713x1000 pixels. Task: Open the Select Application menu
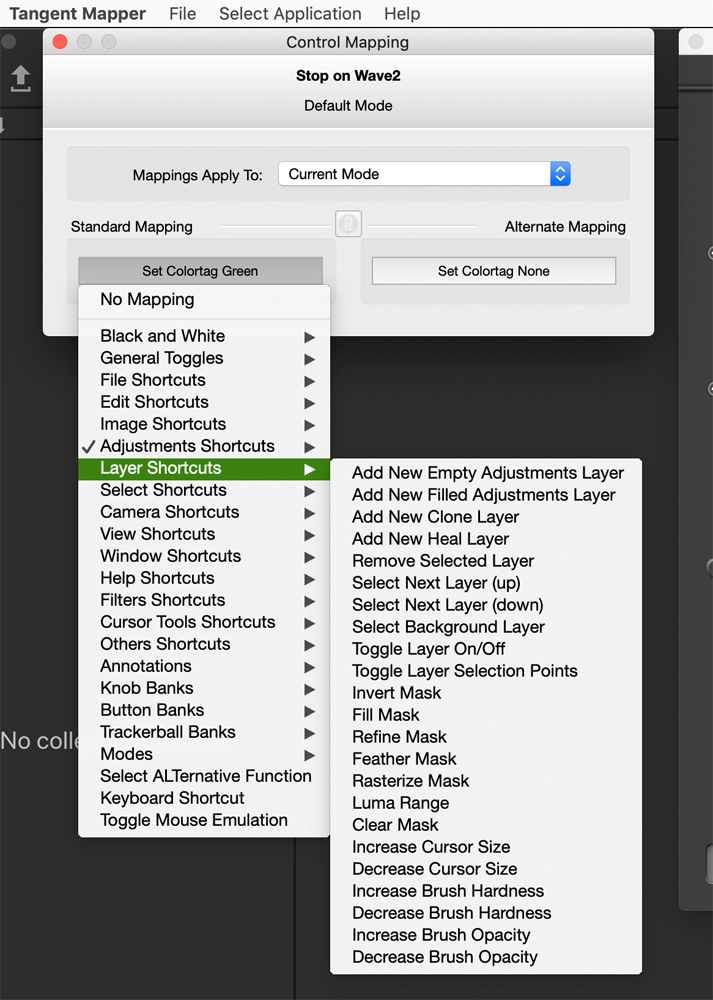tap(290, 14)
